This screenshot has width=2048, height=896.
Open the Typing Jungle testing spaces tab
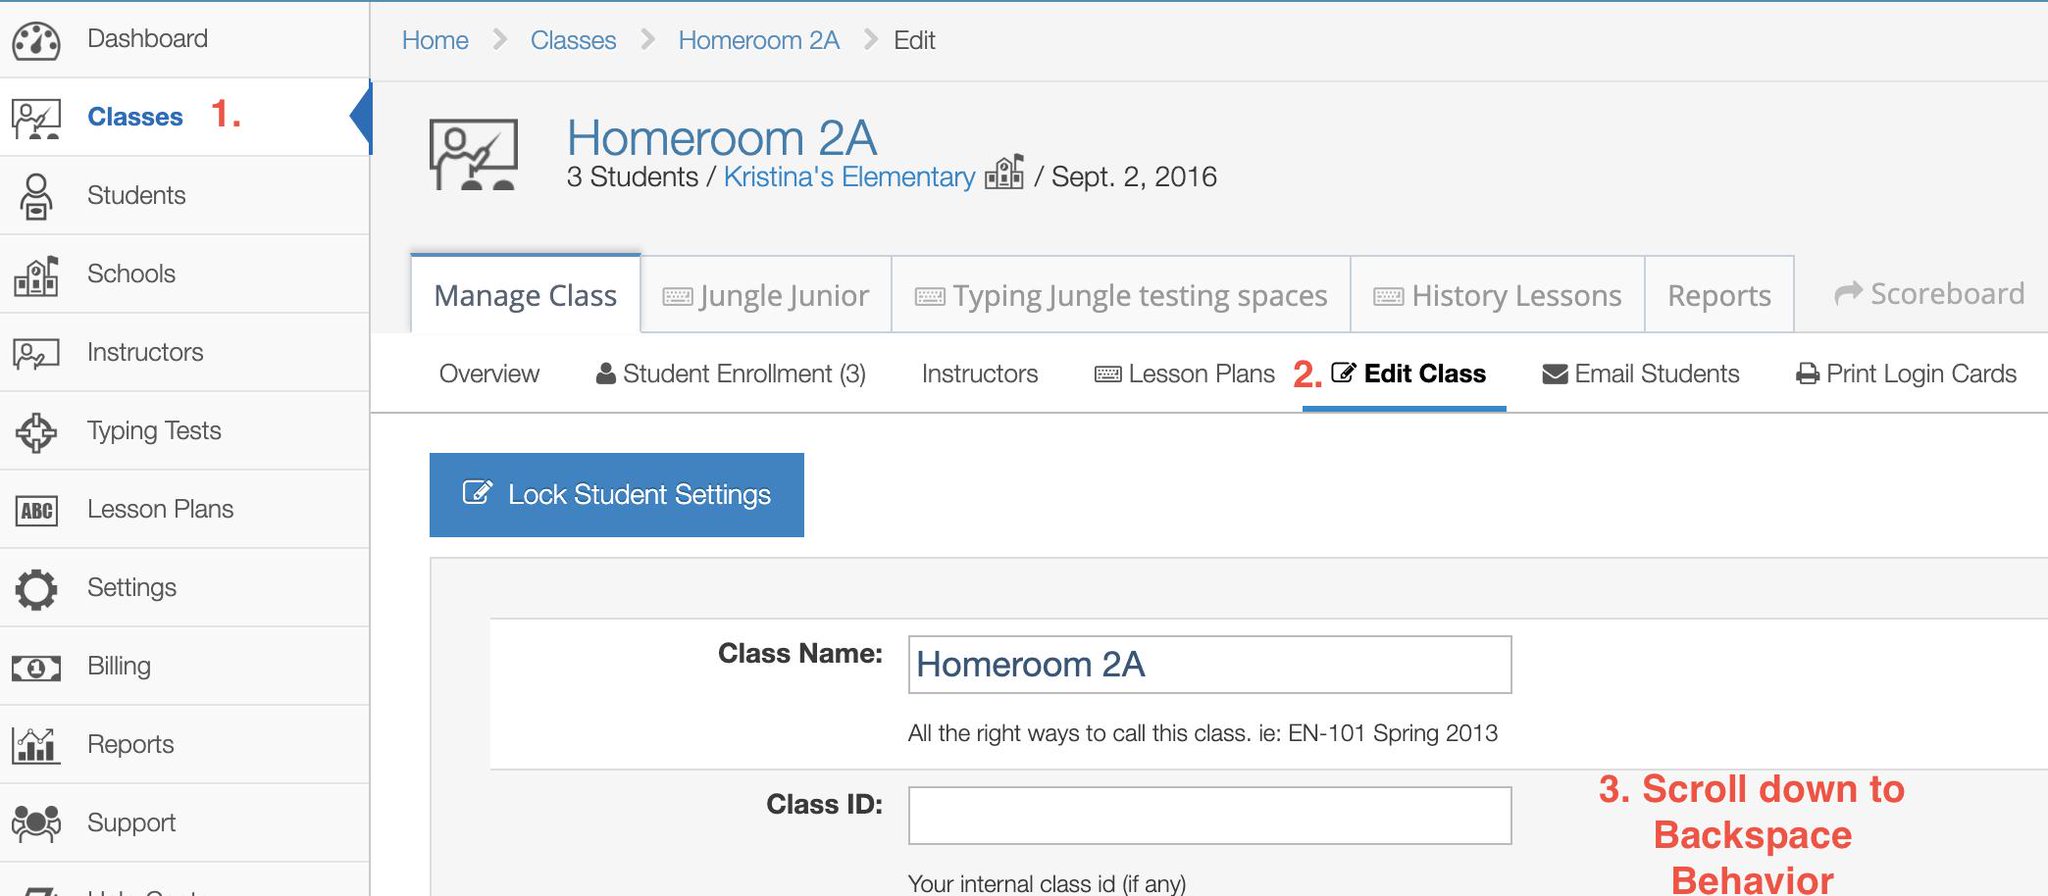(x=1121, y=295)
